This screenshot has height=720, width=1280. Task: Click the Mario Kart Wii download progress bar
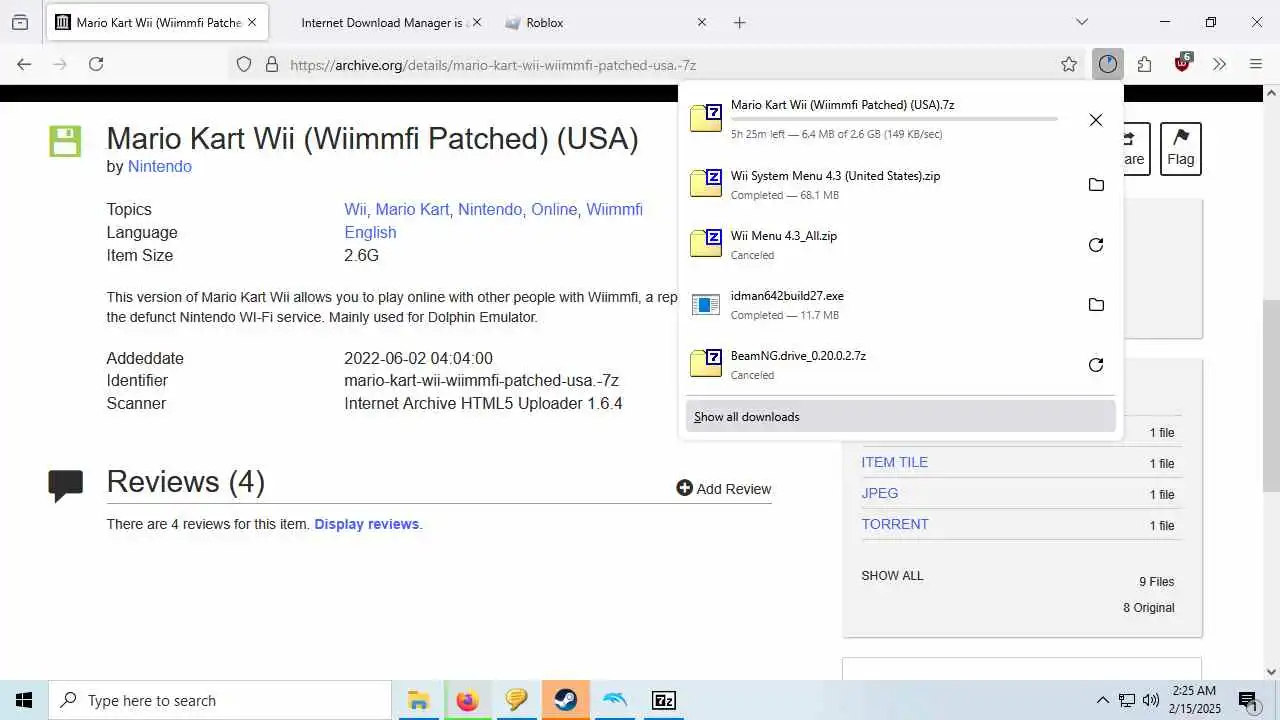point(894,119)
